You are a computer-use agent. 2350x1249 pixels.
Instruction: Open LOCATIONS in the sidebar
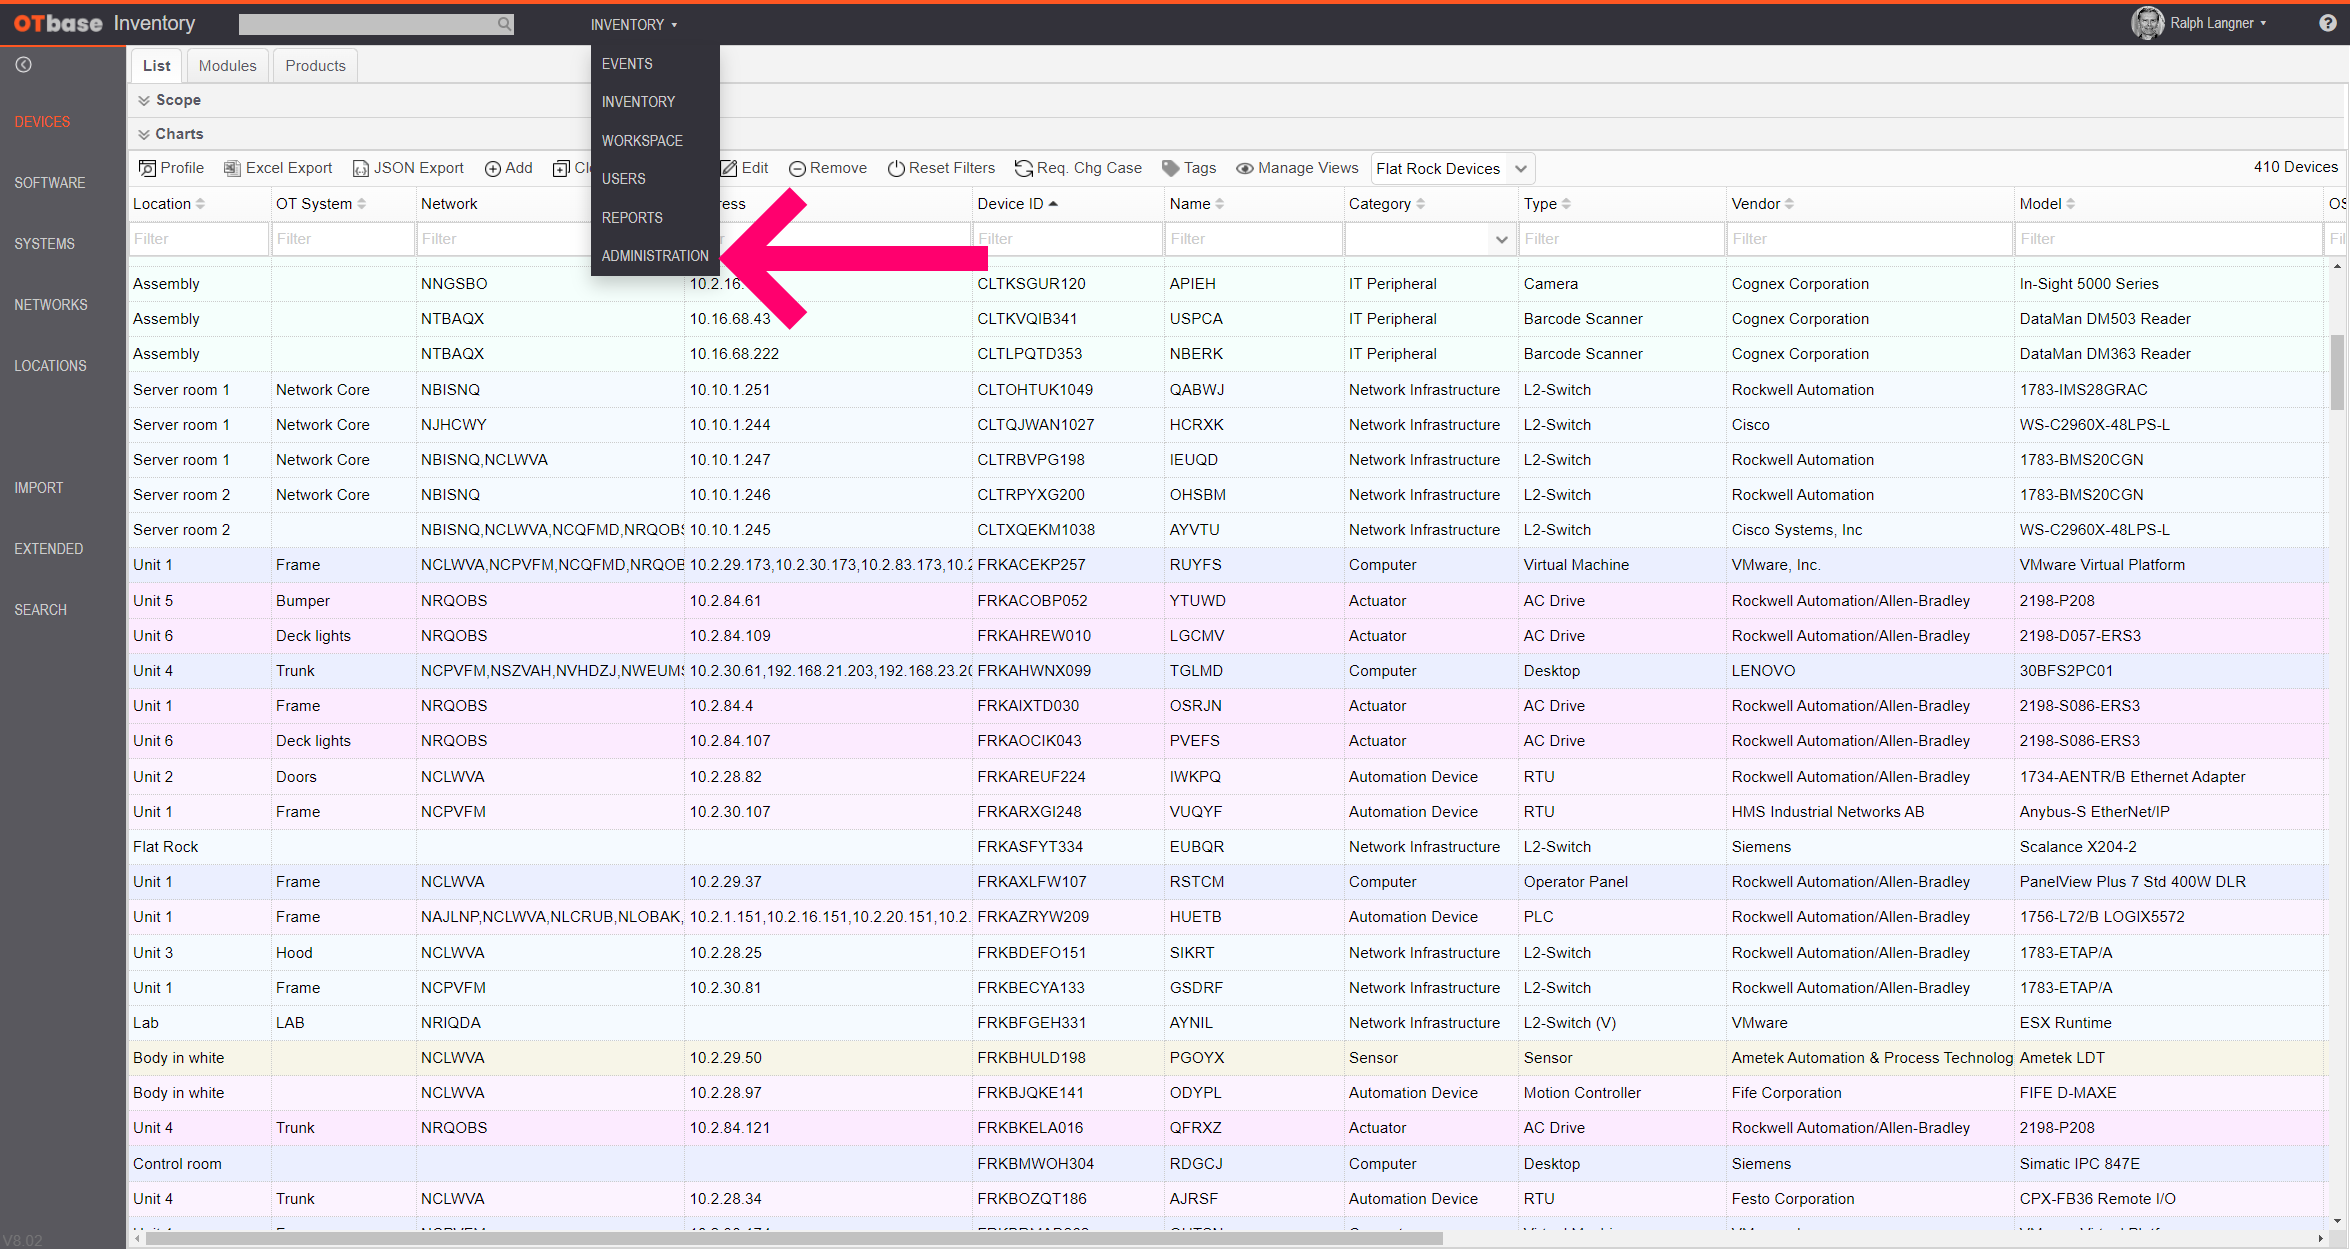pyautogui.click(x=50, y=366)
